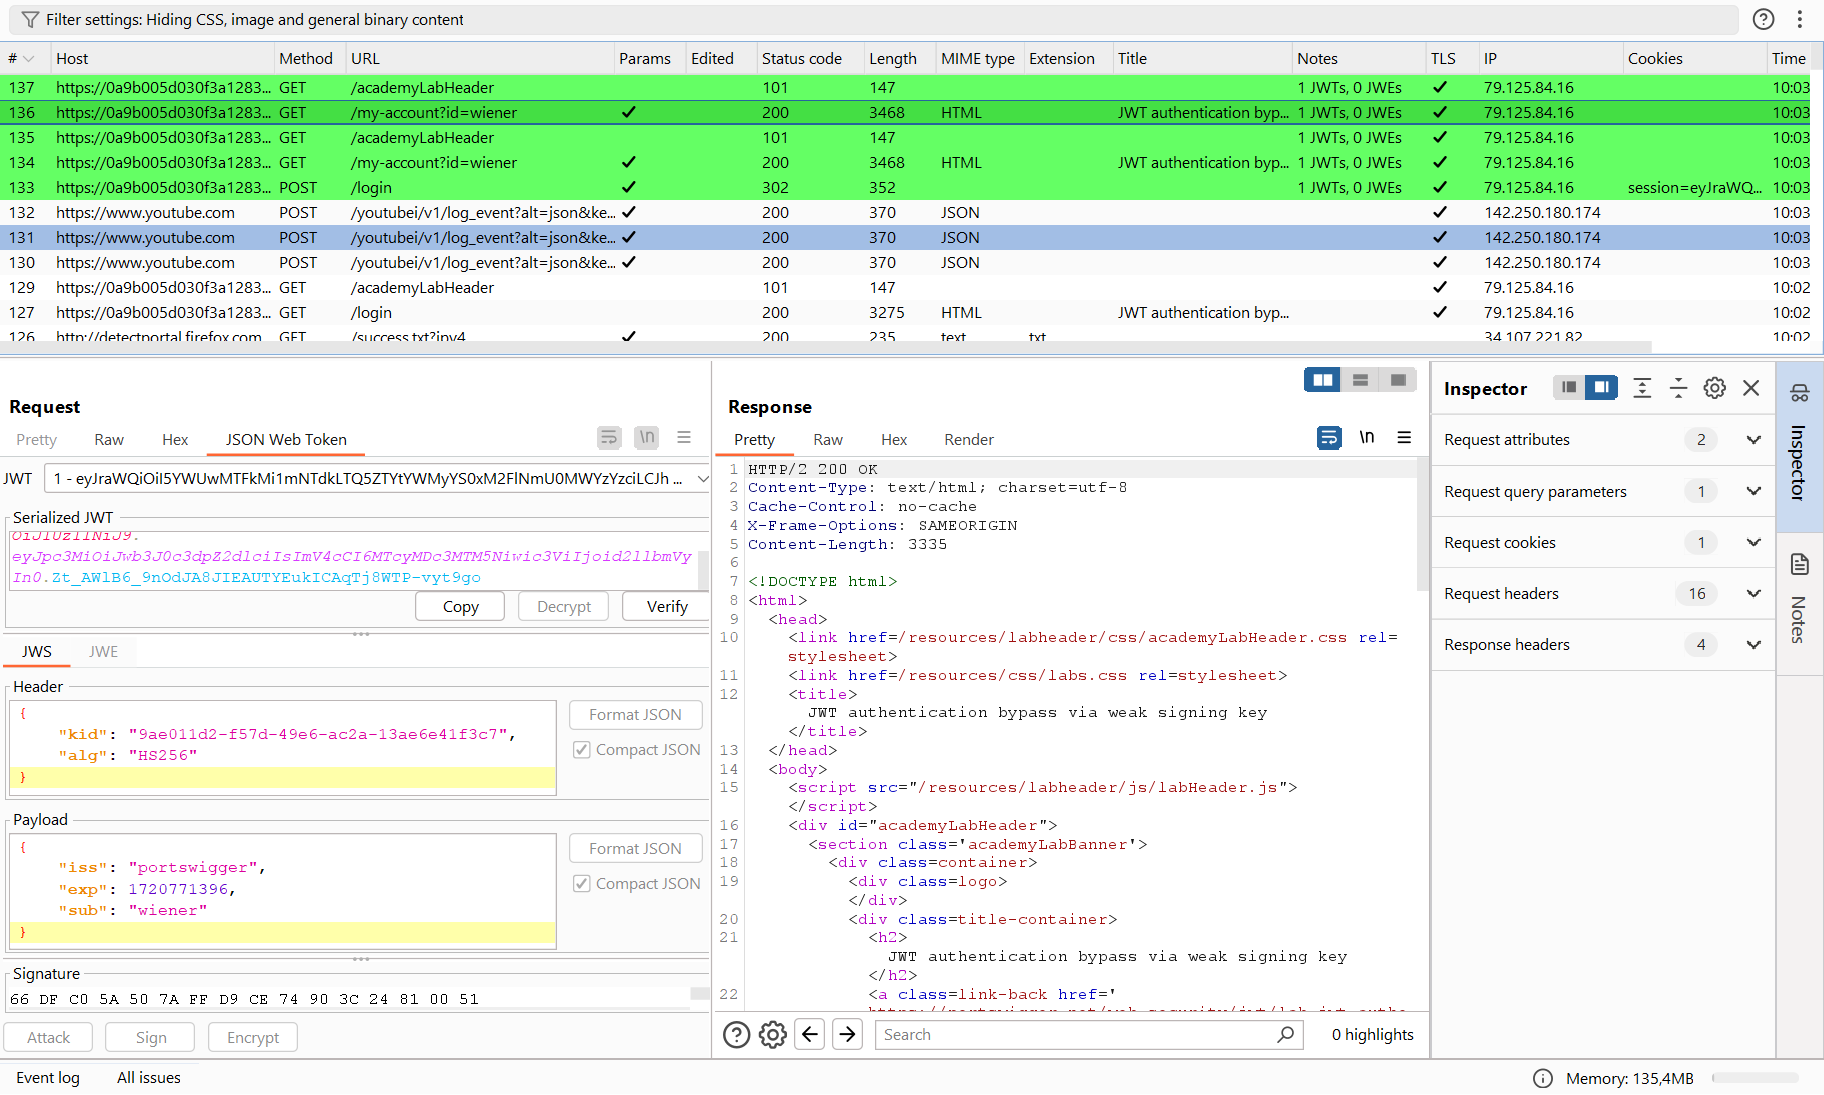The image size is (1824, 1095).
Task: Click the Decrypt button
Action: click(x=564, y=607)
